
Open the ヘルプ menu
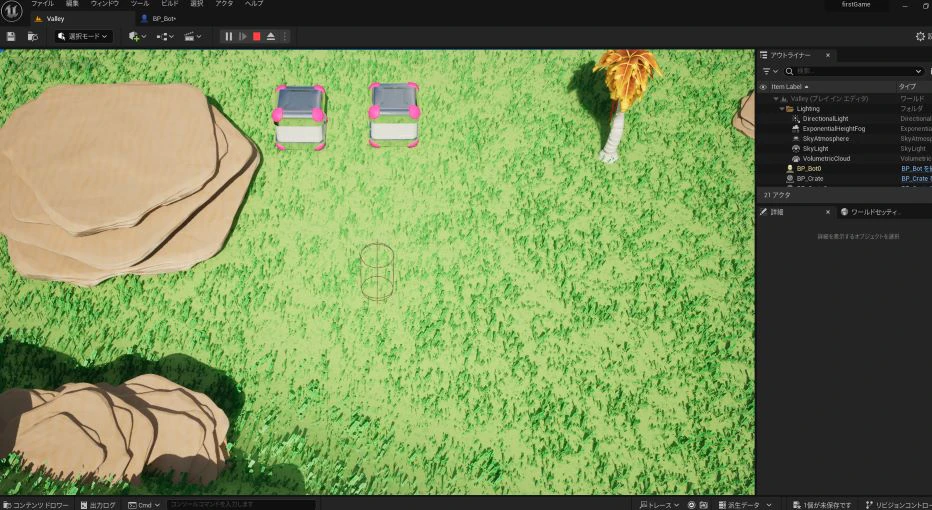pyautogui.click(x=254, y=4)
